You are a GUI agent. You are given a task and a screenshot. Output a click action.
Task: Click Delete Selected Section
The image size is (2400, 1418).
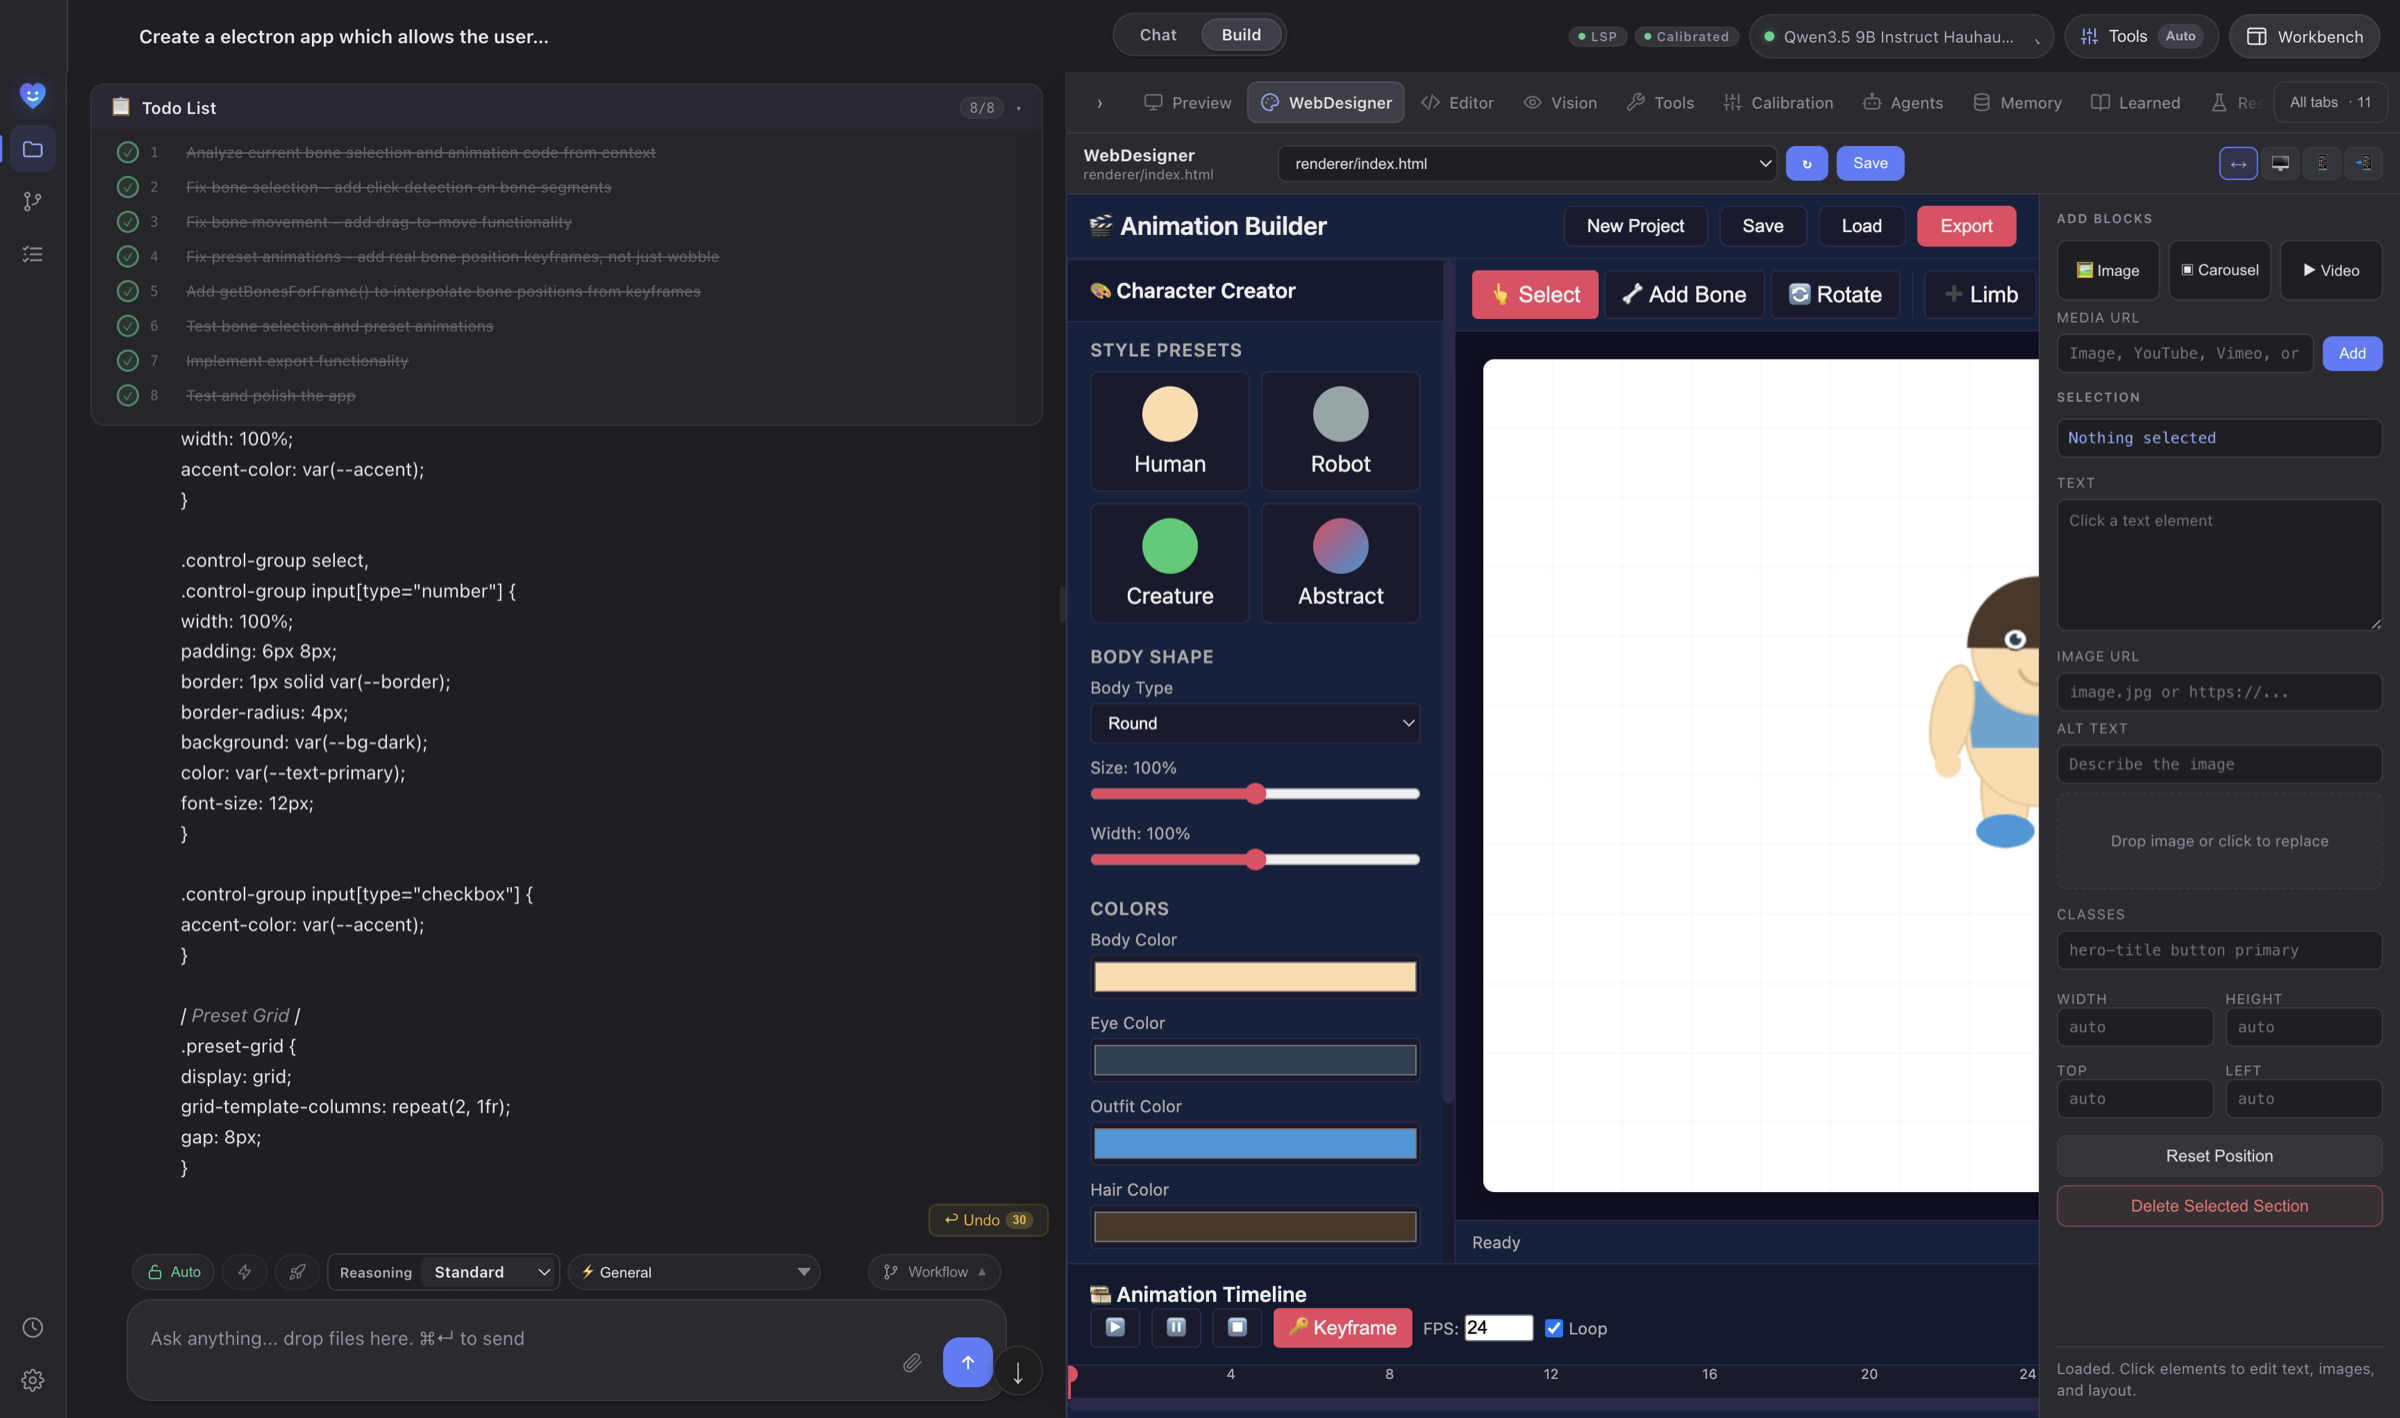2219,1206
